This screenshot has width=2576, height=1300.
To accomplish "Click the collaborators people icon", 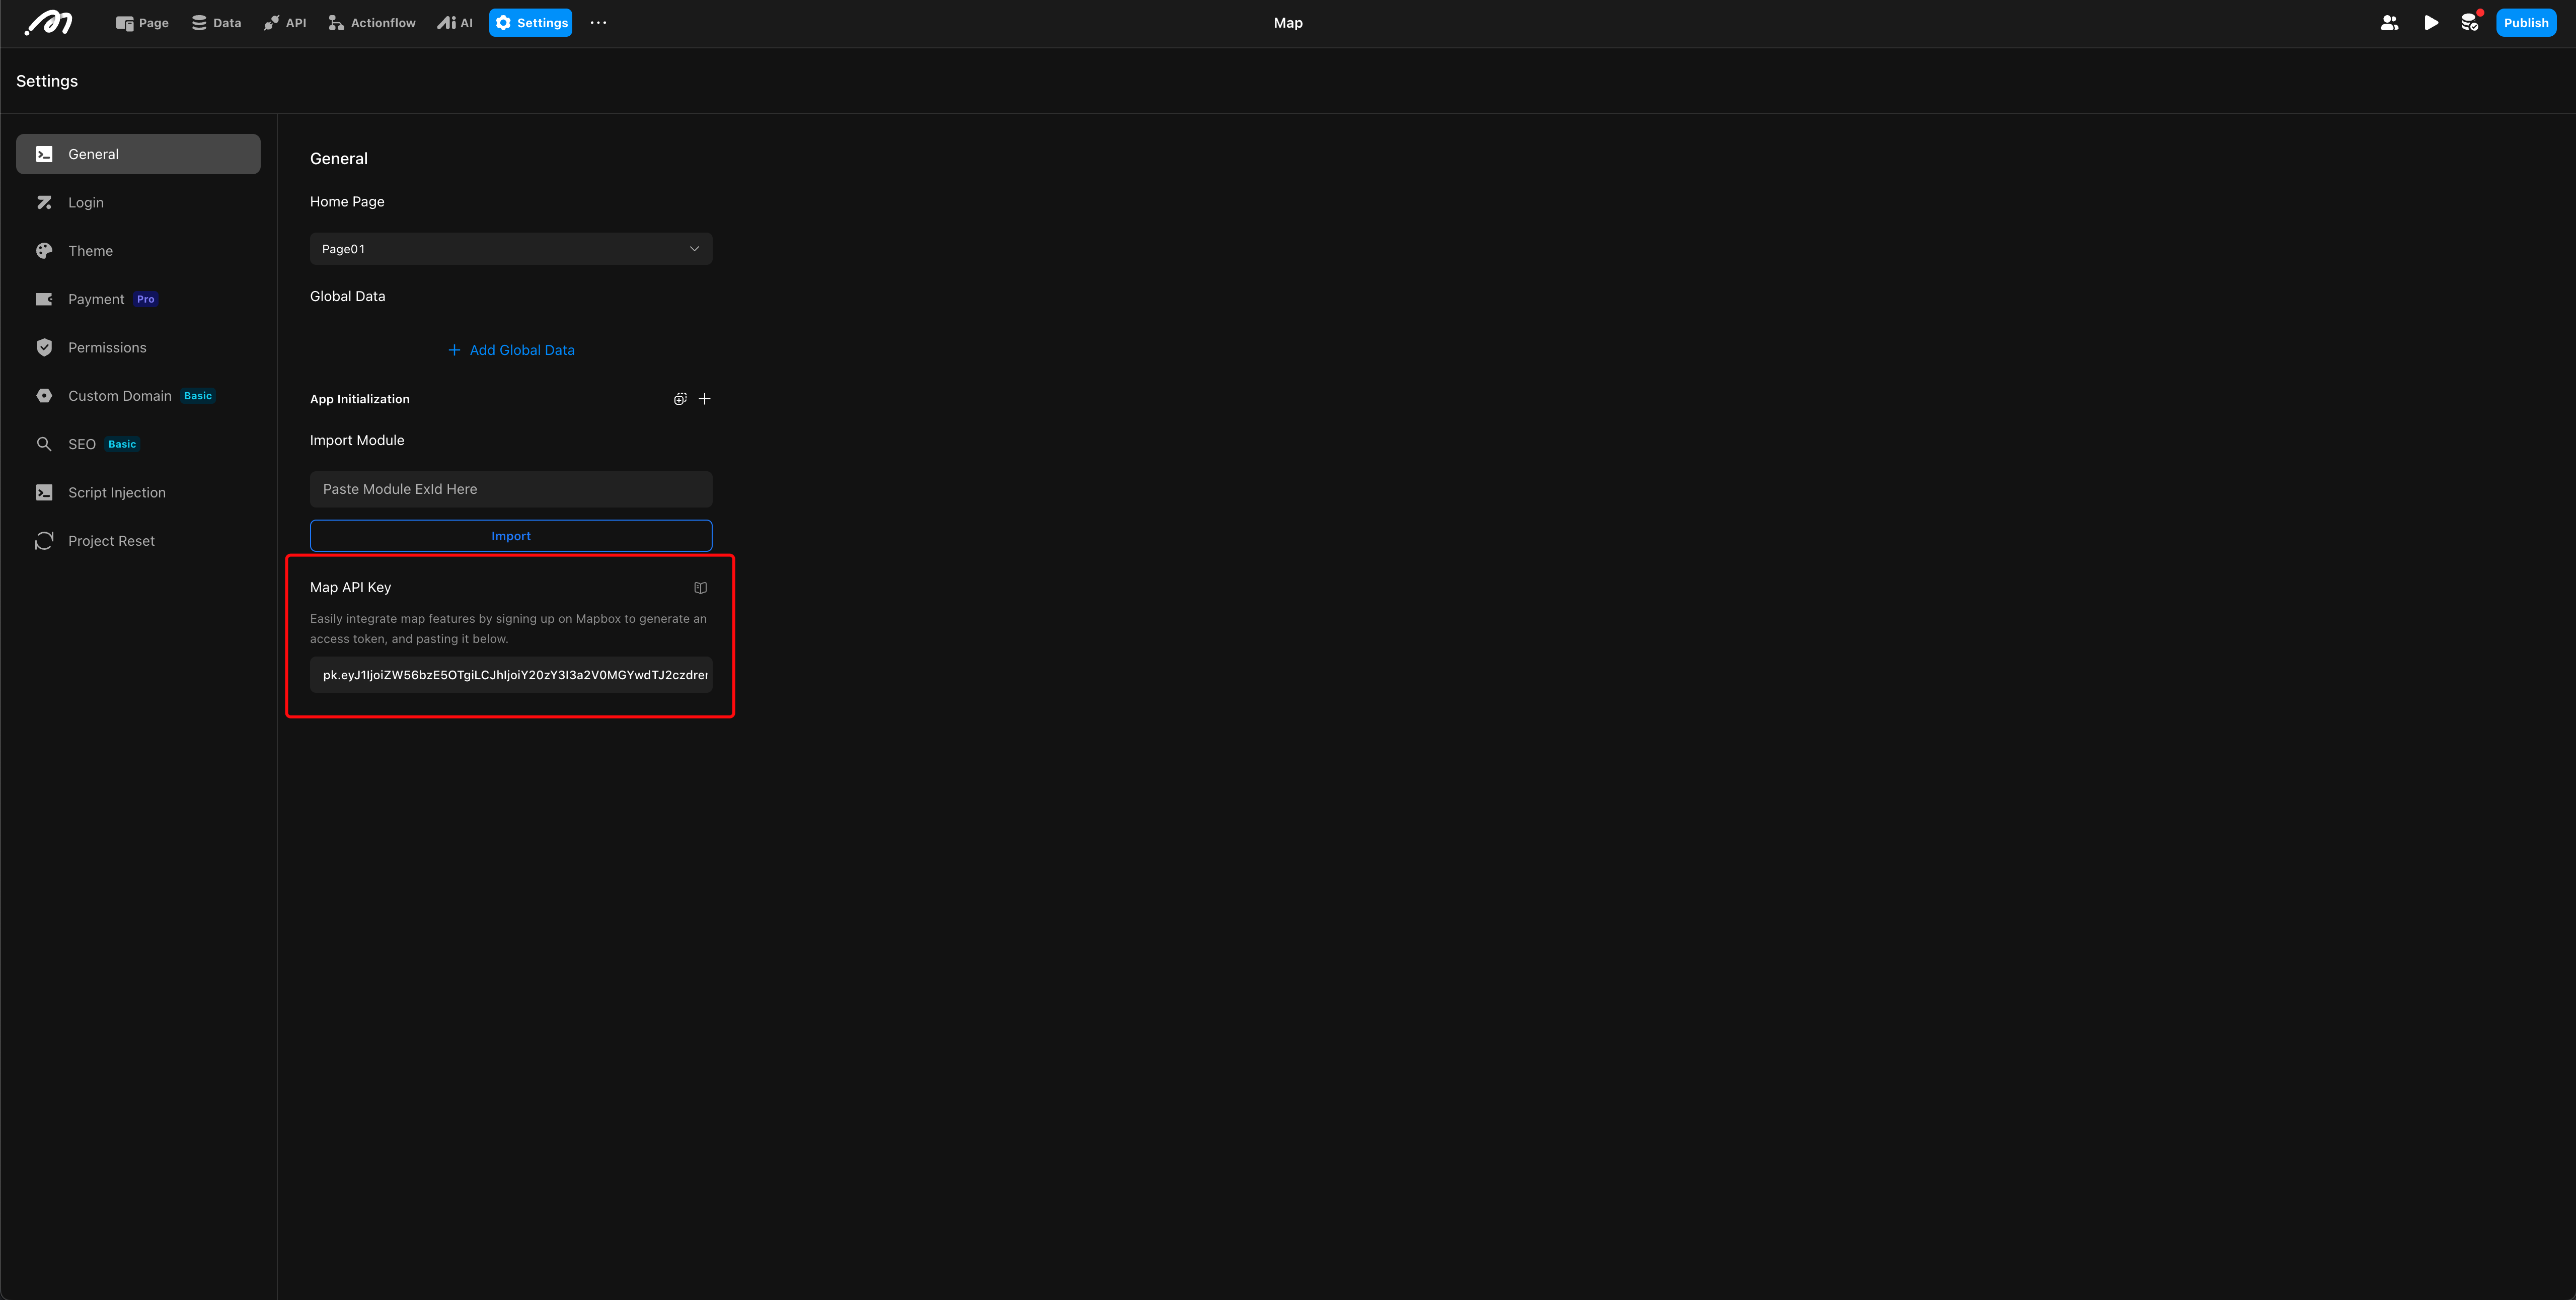I will [2389, 23].
